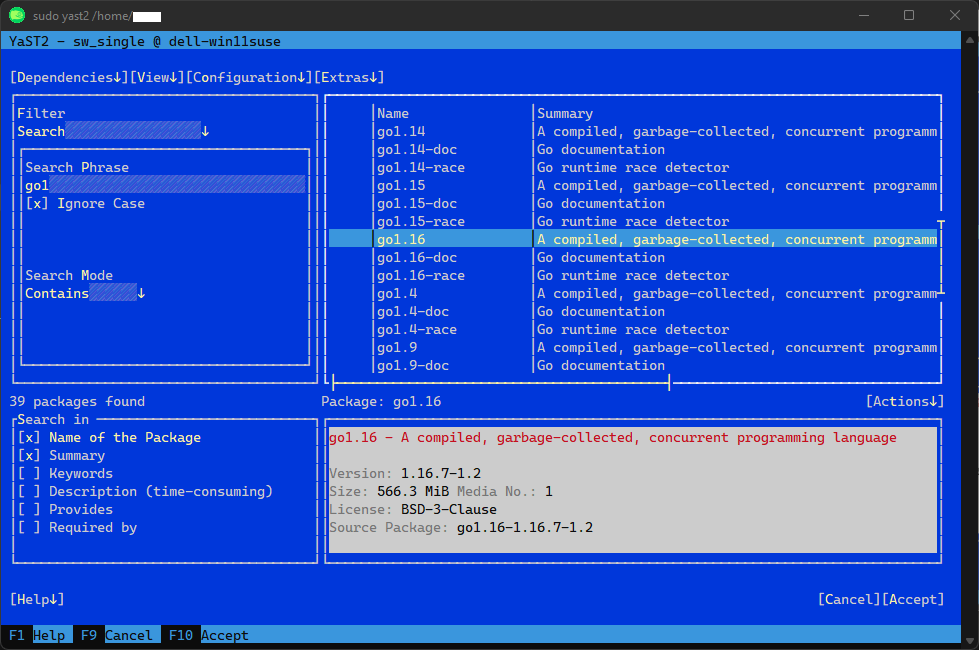Select the go1.4 package row
Viewport: 979px width, 650px height.
633,293
